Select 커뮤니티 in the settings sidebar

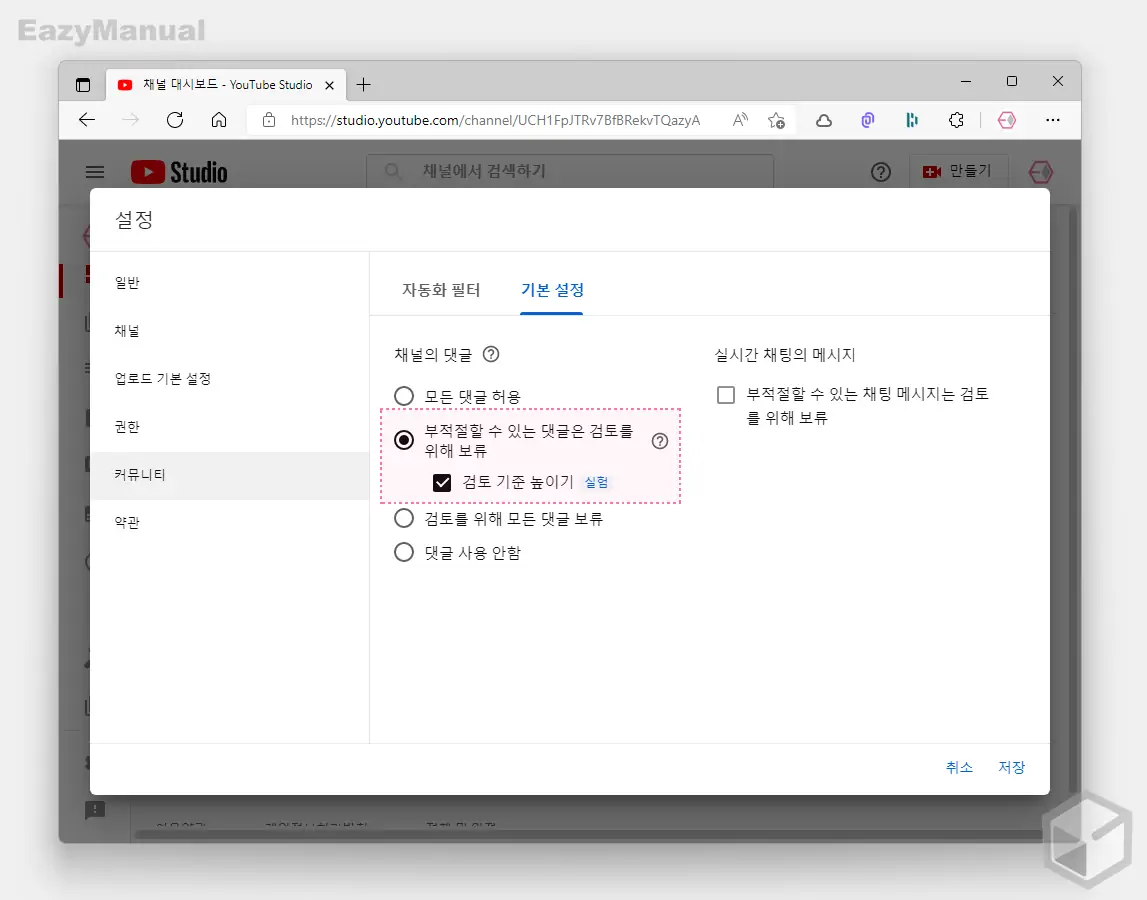[139, 473]
